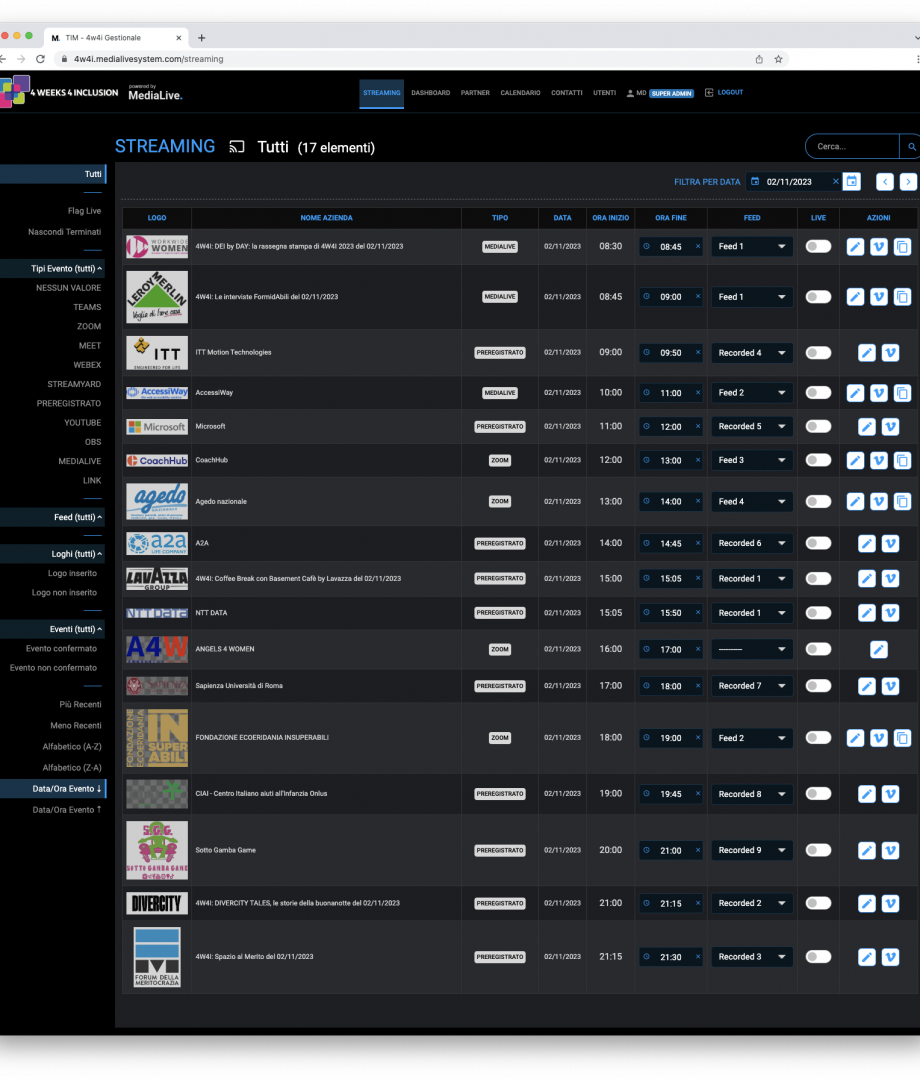Bookmark the page with the star icon
The width and height of the screenshot is (920, 1080).
point(778,59)
